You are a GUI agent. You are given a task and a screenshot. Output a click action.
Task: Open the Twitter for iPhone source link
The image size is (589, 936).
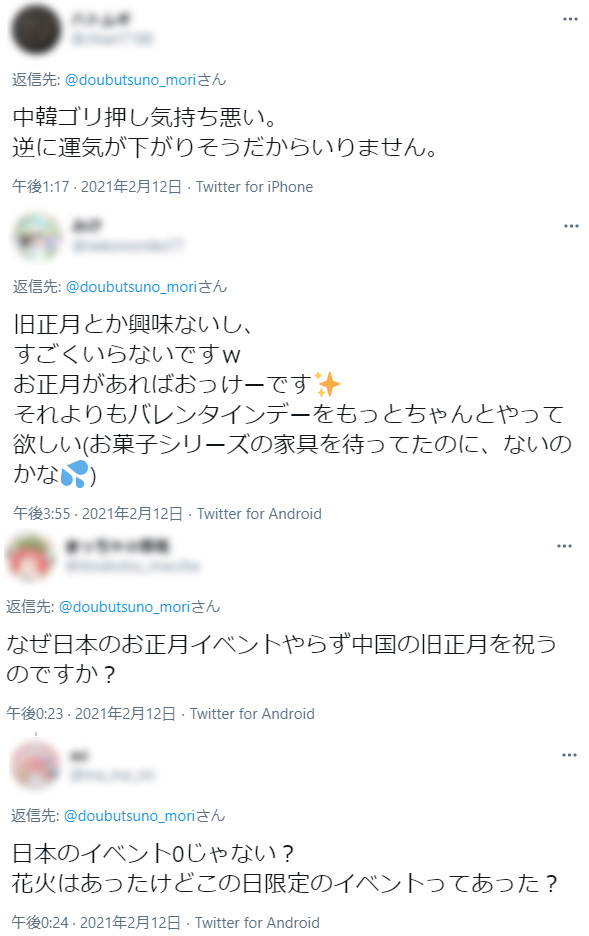(254, 187)
